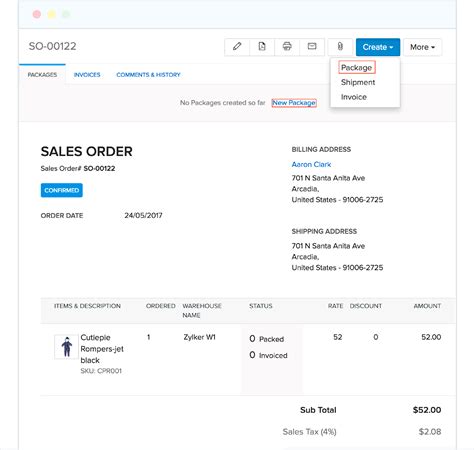Screen dimensions: 474x450
Task: Click the 0 Packed status
Action: click(x=267, y=339)
